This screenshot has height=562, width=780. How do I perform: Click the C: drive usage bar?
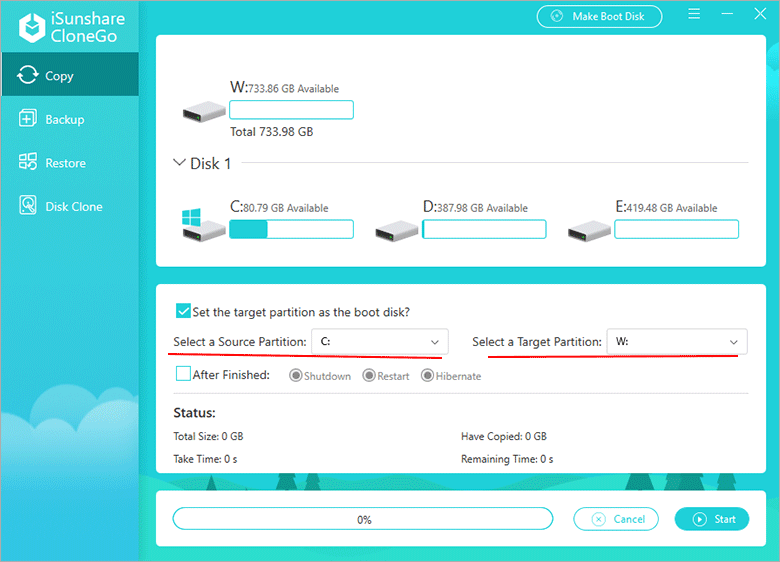tap(292, 229)
